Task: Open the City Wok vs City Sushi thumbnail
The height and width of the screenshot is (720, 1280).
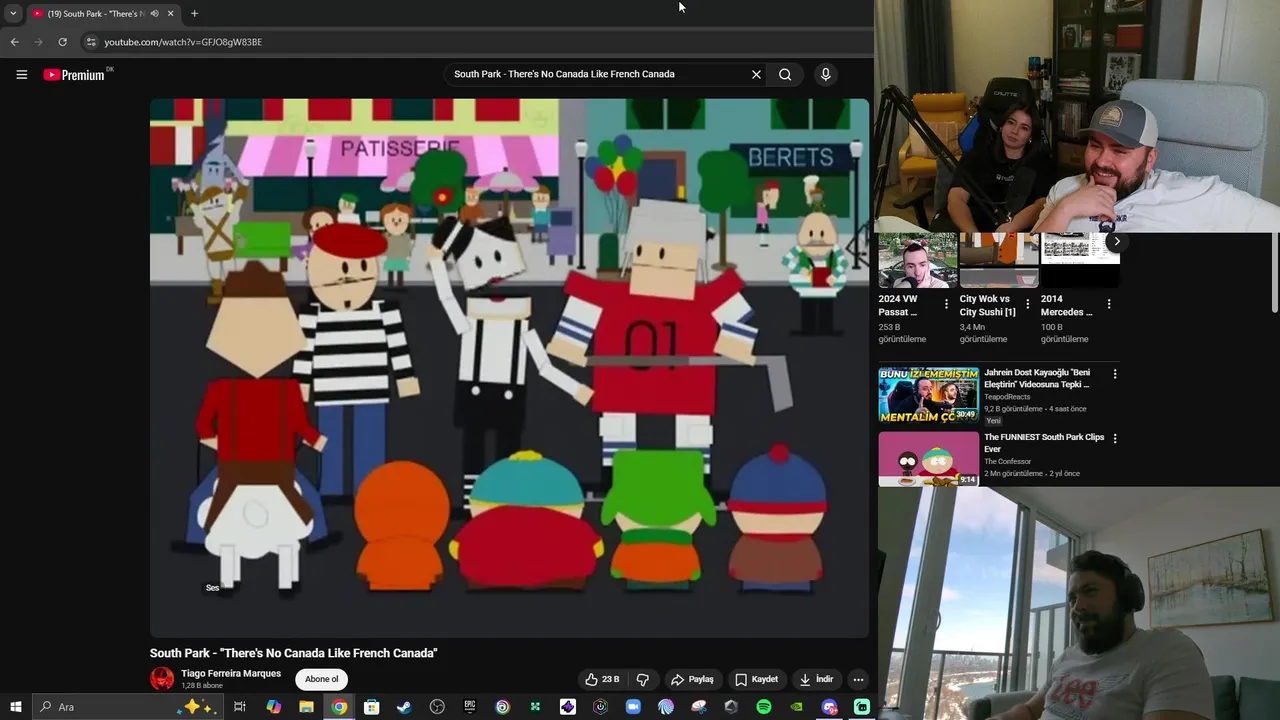Action: [999, 260]
